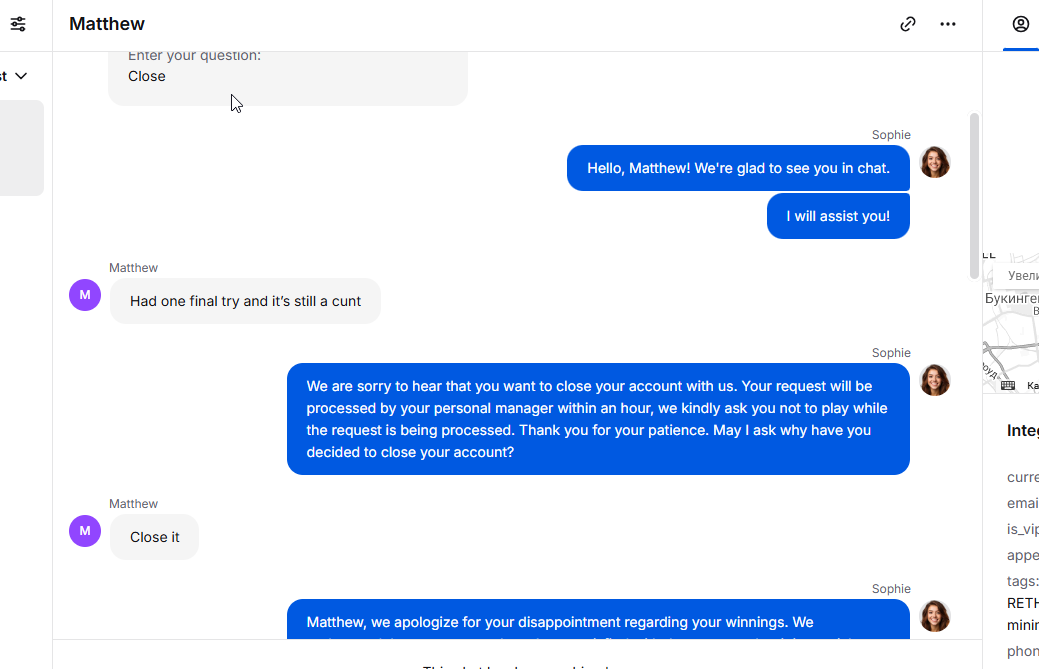The image size is (1039, 669).
Task: Click Matthew's avatar beside "Close it" message
Action: pos(85,531)
